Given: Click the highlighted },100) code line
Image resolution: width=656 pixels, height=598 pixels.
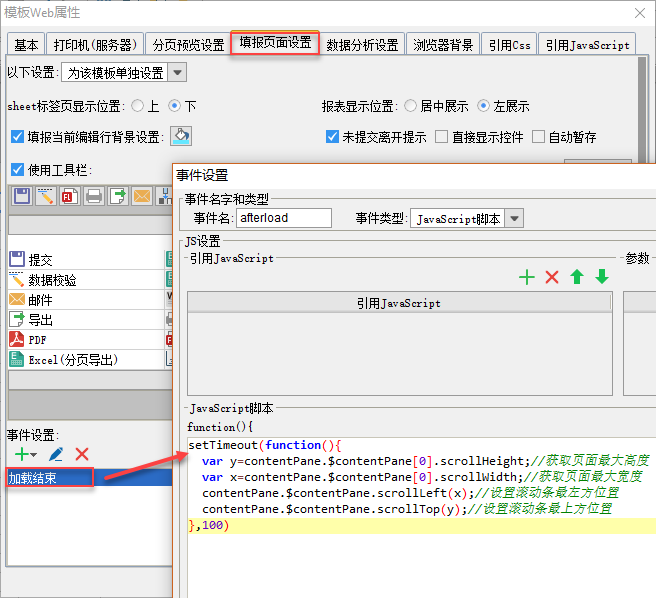Looking at the screenshot, I should (422, 525).
